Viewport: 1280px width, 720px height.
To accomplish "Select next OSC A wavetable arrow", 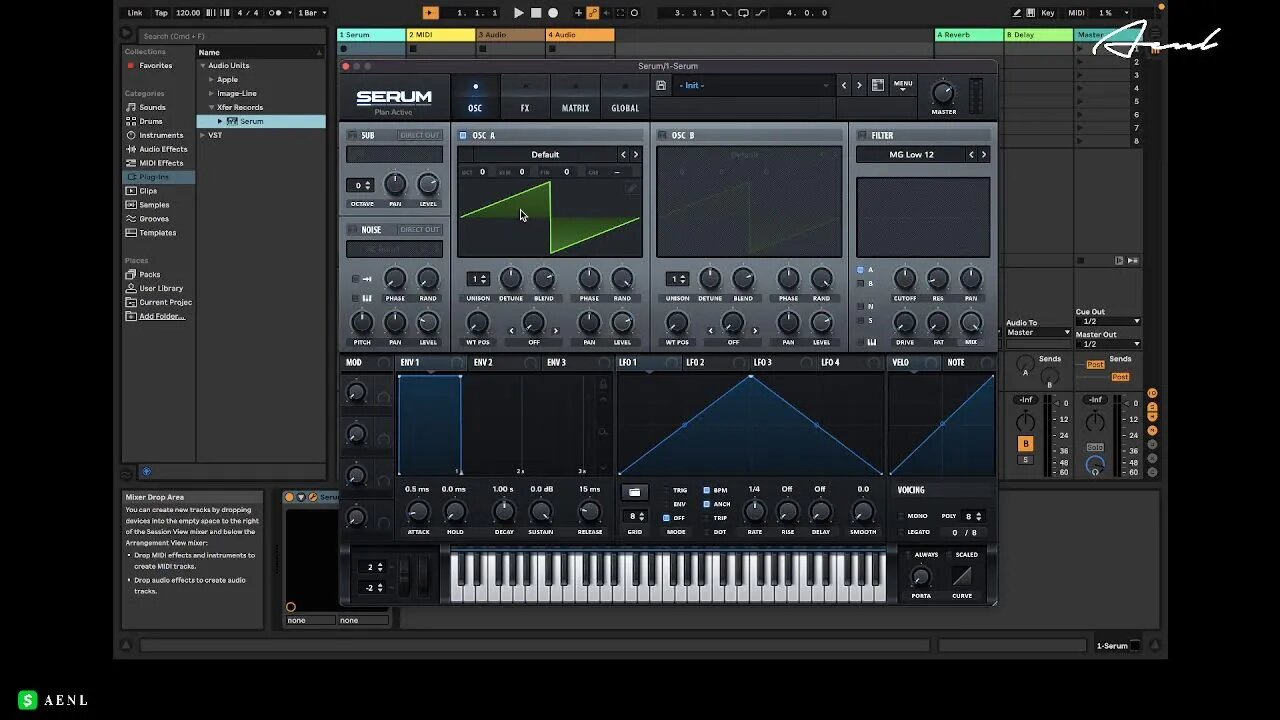I will point(635,155).
